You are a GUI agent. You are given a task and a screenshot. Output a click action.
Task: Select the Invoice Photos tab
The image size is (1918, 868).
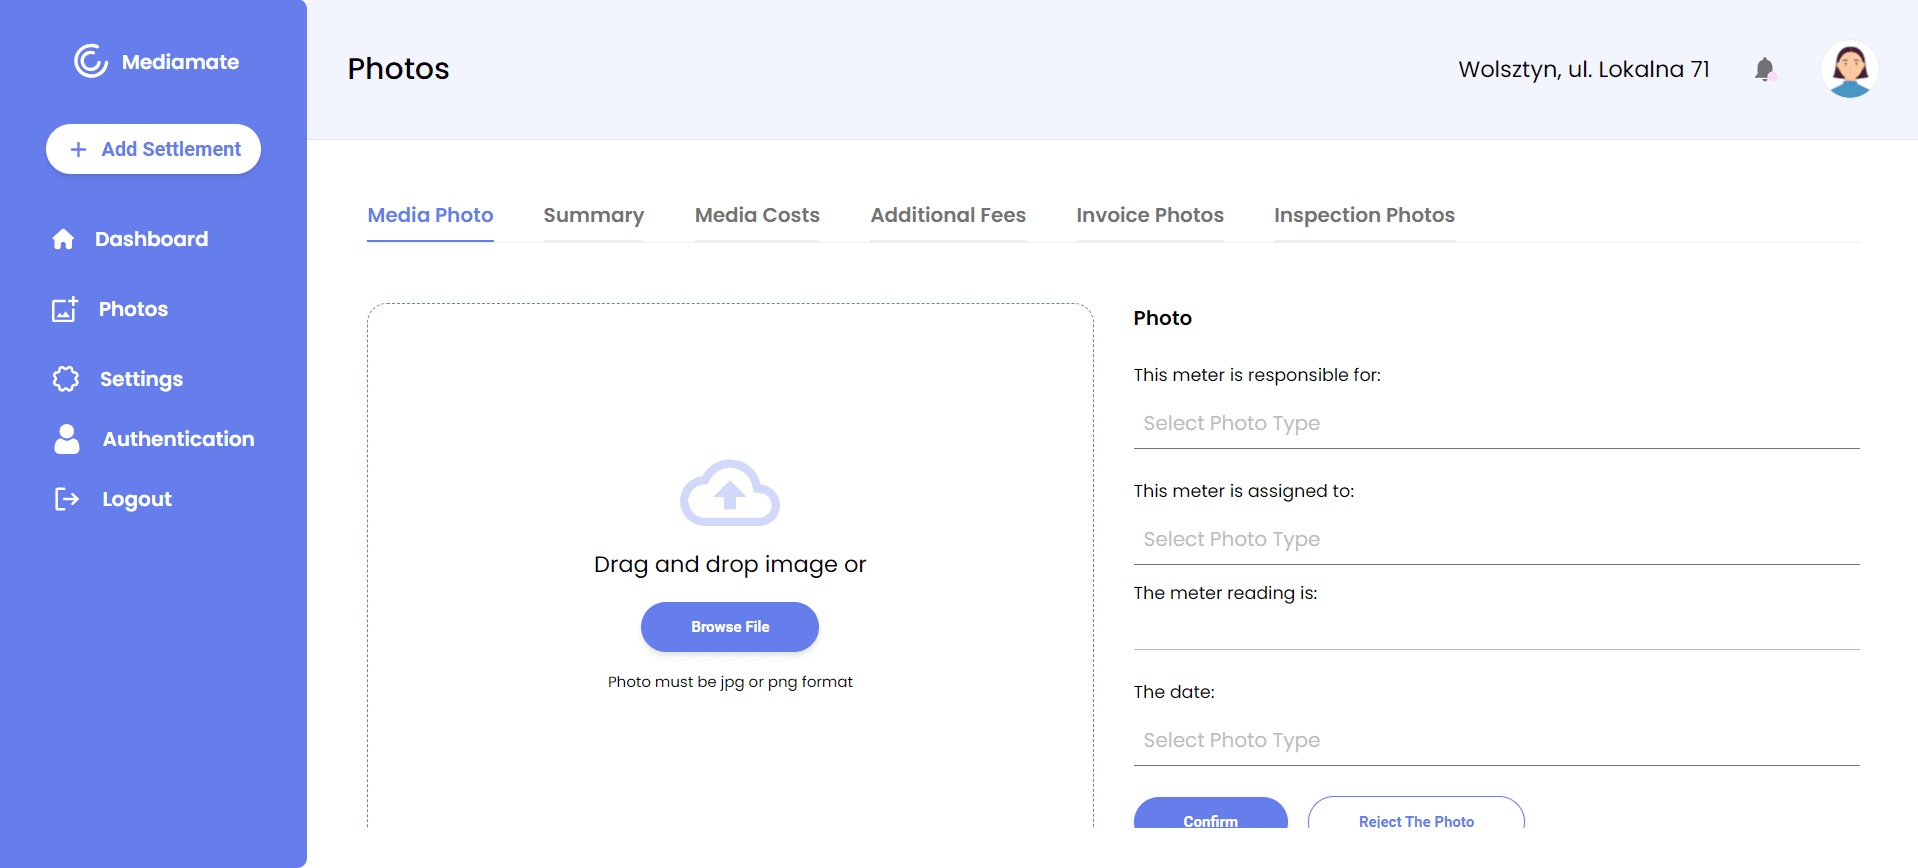click(x=1150, y=215)
